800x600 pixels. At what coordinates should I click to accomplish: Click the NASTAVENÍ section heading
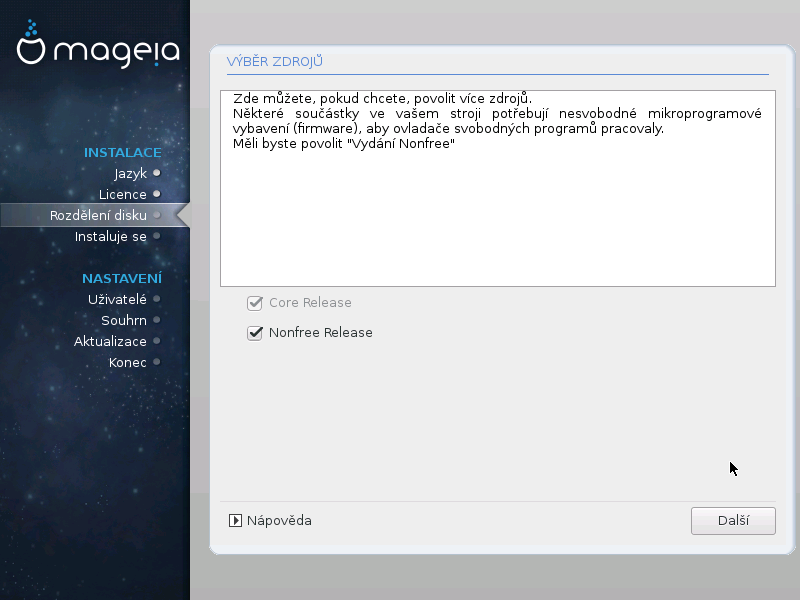click(x=122, y=279)
